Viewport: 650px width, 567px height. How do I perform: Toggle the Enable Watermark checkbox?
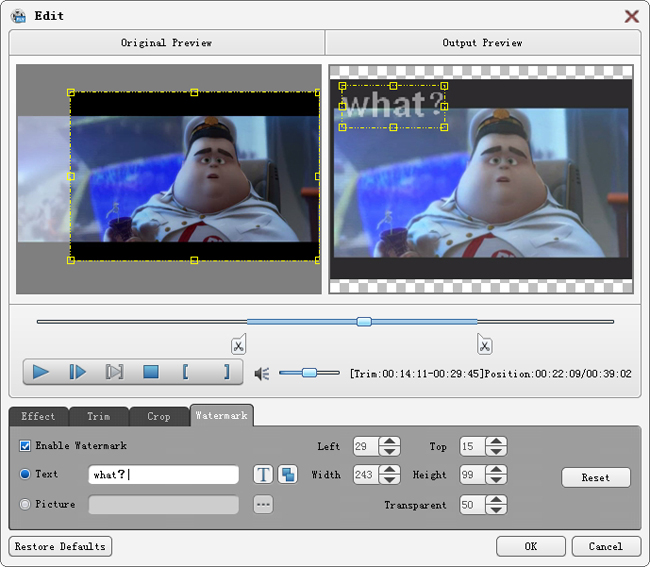point(25,446)
